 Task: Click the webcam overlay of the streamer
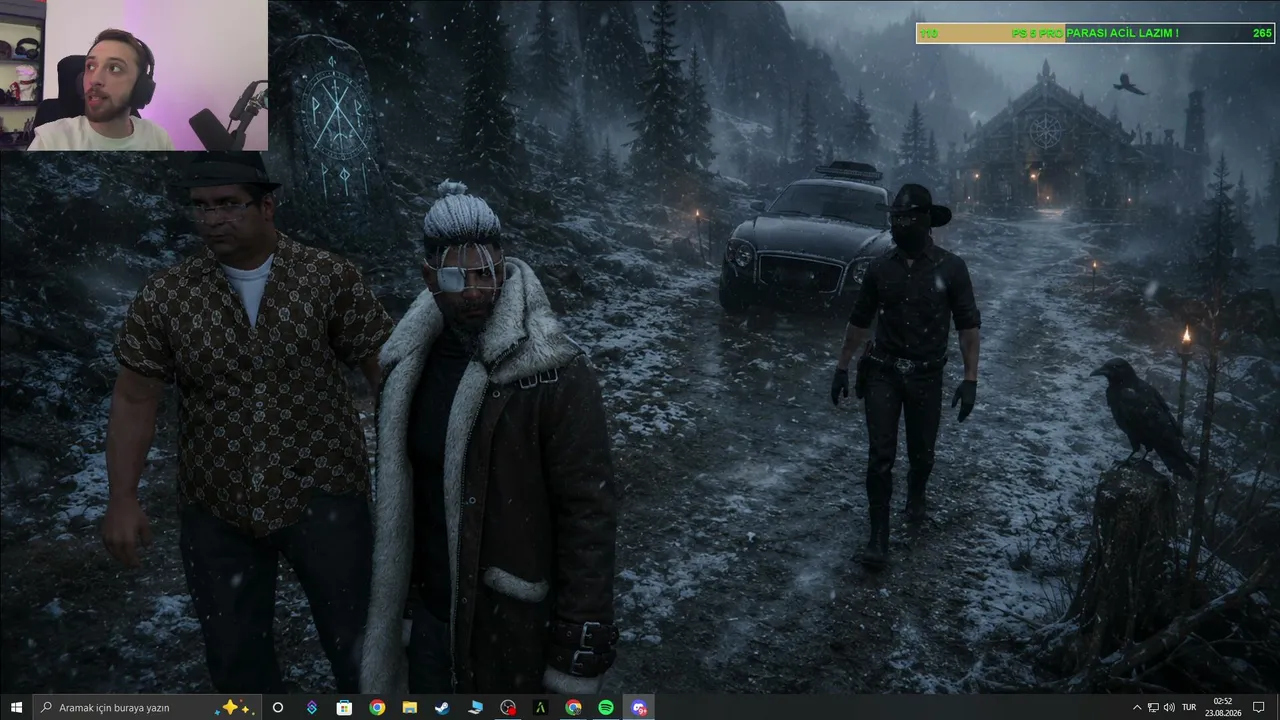point(134,75)
